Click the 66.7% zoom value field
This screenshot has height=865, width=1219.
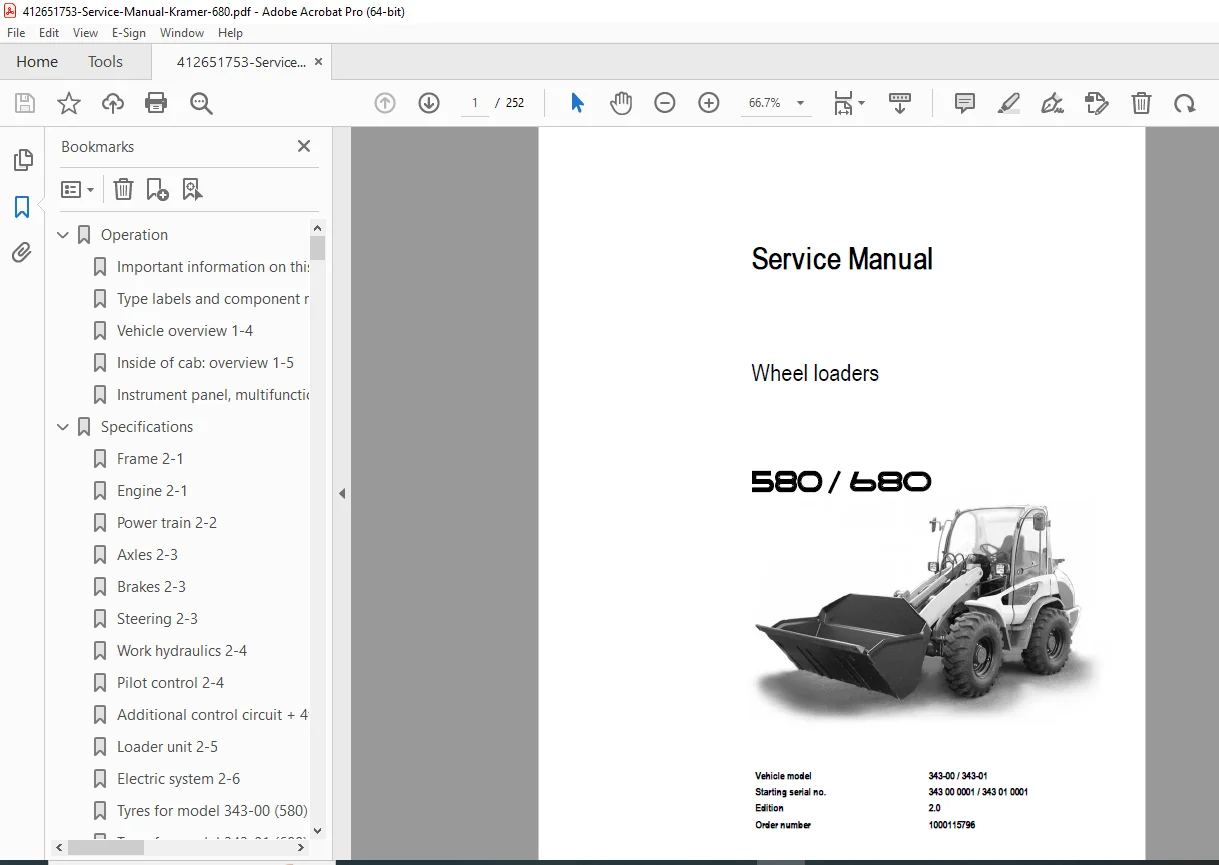[765, 103]
